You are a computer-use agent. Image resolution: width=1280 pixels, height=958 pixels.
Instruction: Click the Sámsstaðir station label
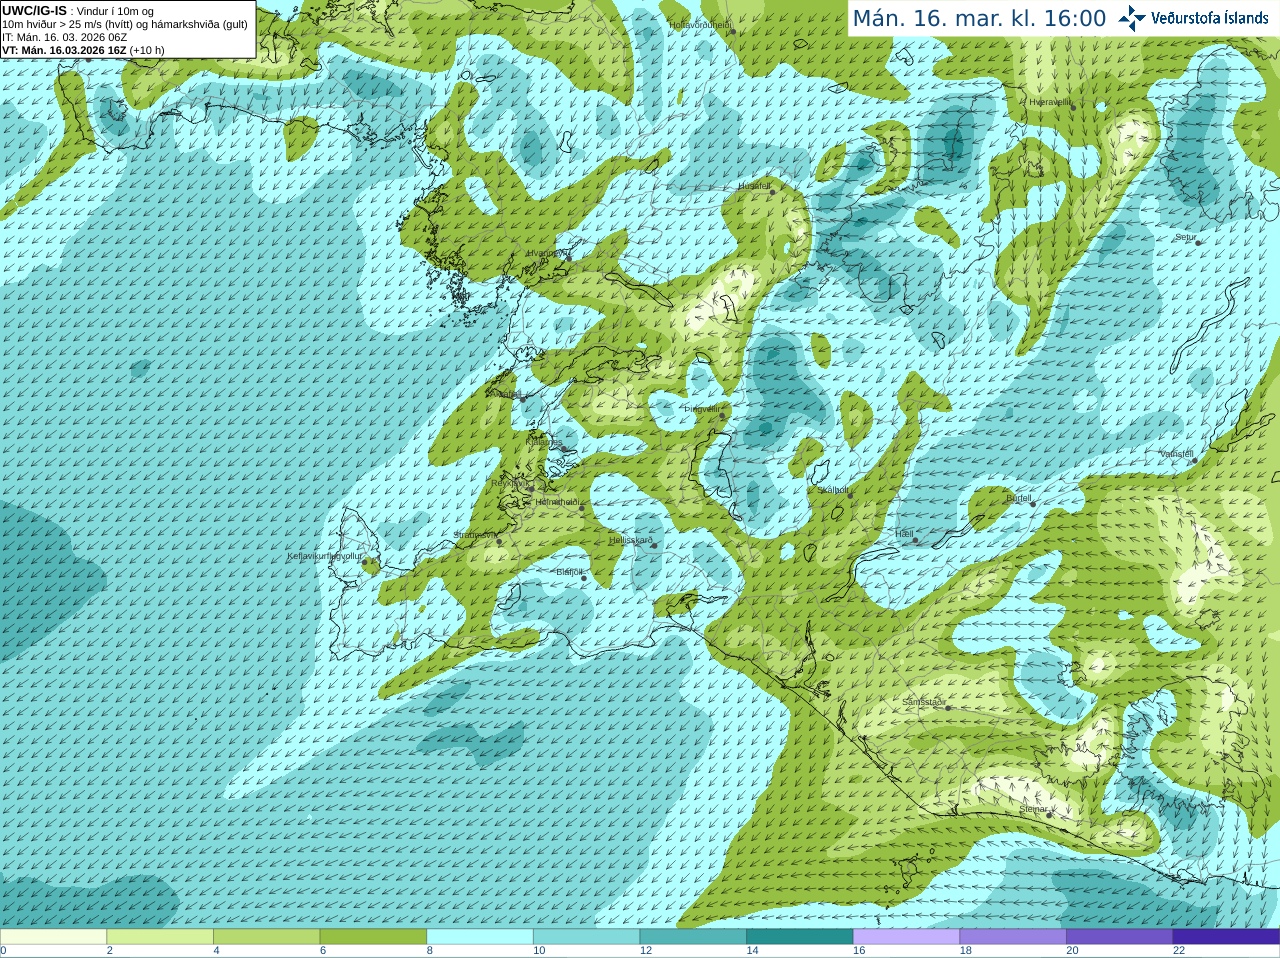point(924,702)
